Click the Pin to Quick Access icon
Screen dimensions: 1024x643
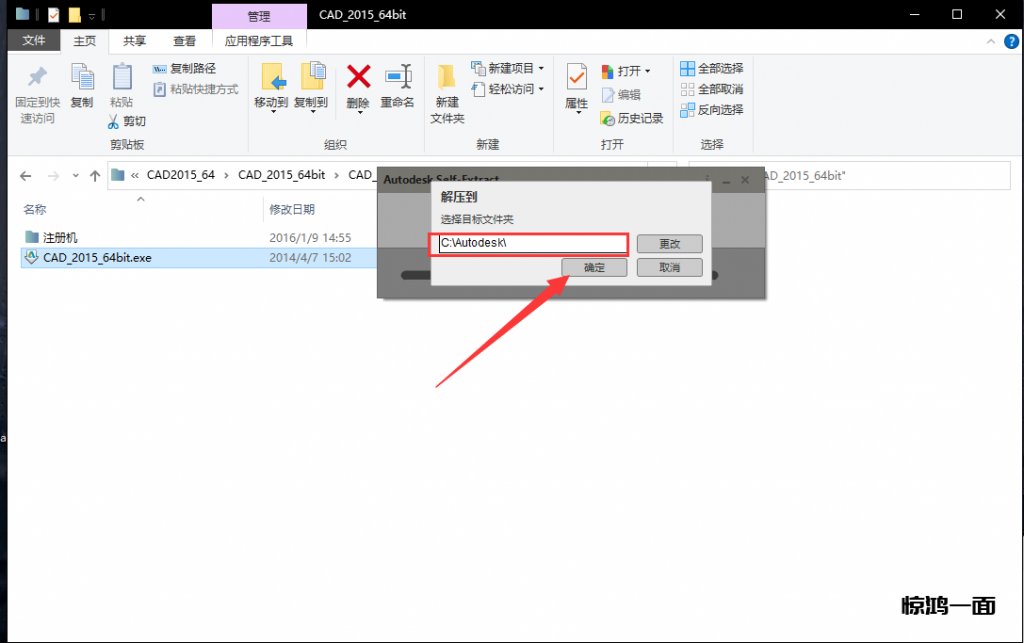click(x=37, y=79)
